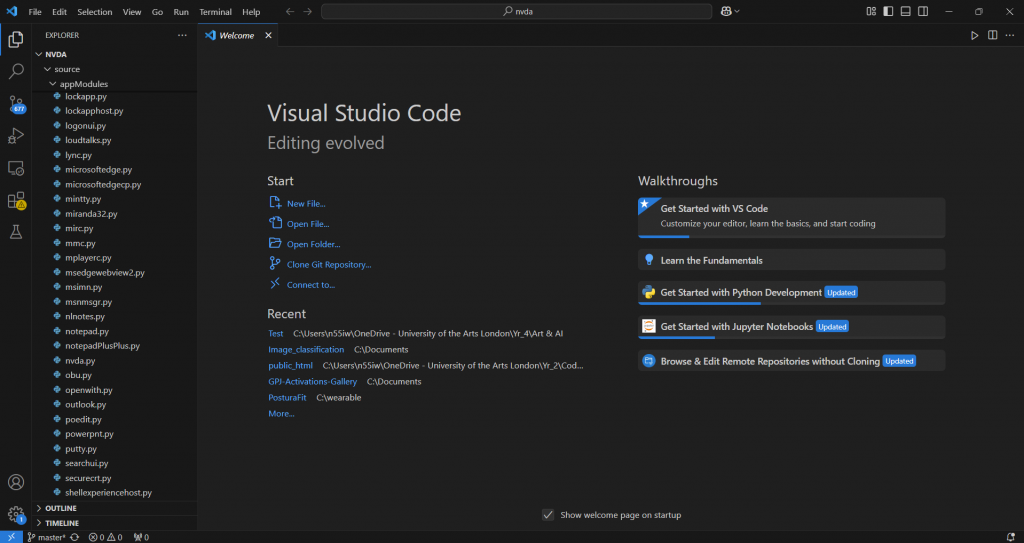
Task: Click New File link
Action: coord(306,204)
